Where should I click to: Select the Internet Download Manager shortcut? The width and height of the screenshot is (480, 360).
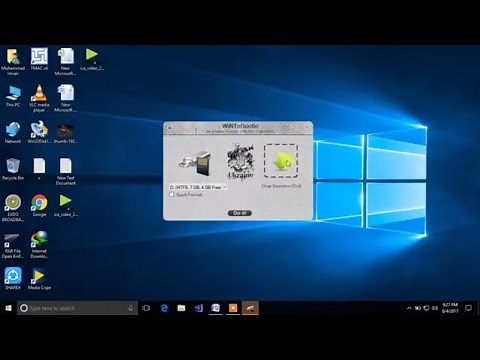coord(39,245)
